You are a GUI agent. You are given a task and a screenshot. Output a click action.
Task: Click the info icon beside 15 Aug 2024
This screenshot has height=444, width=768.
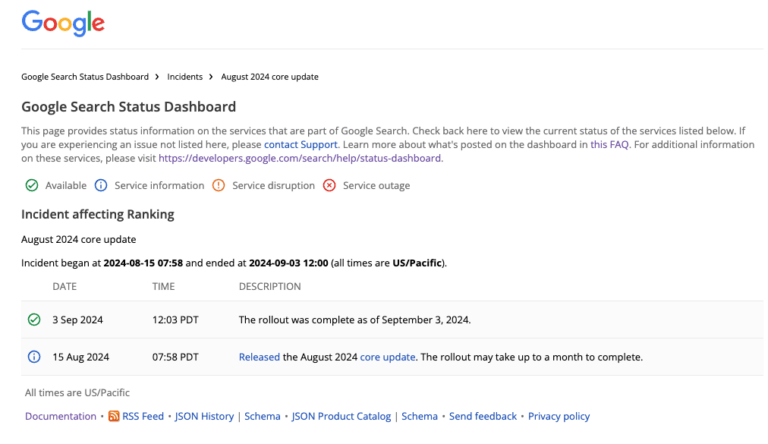tap(34, 357)
